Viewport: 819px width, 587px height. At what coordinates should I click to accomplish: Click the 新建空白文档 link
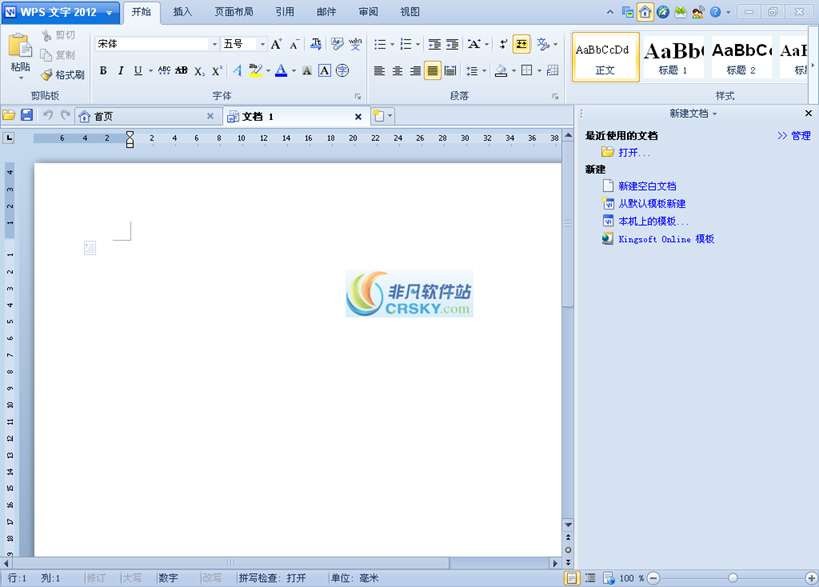coord(647,186)
